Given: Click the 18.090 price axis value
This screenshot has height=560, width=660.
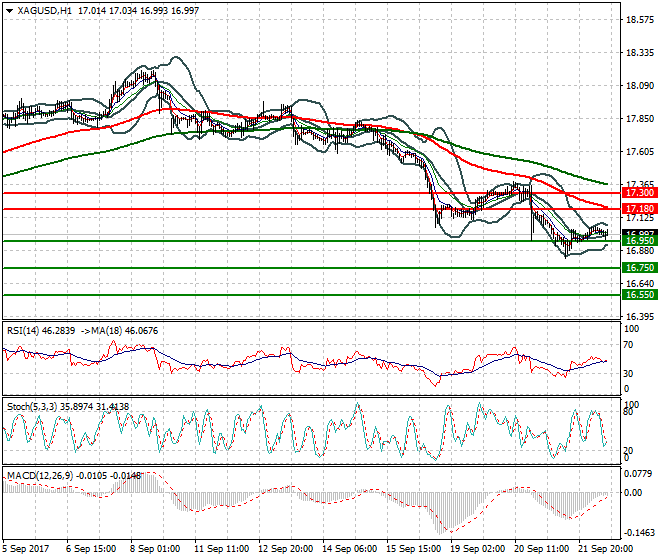Looking at the screenshot, I should (x=640, y=85).
